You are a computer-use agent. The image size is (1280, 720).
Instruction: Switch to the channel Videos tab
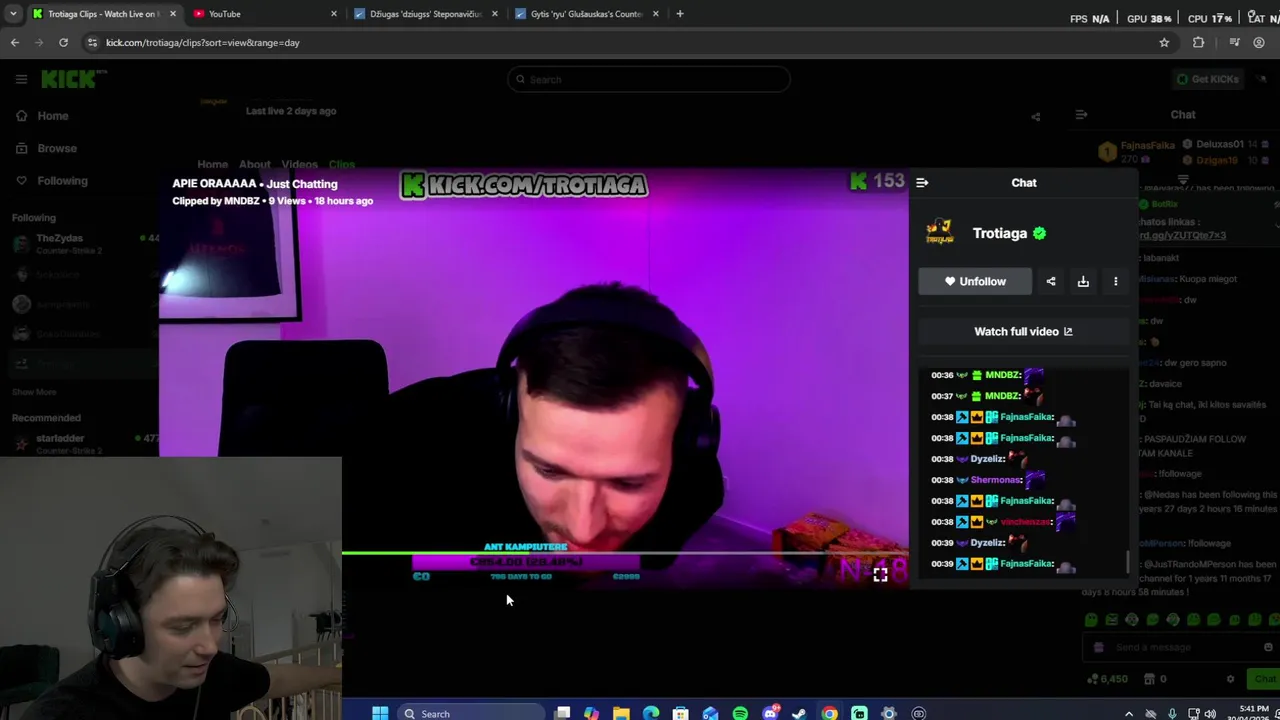point(299,164)
